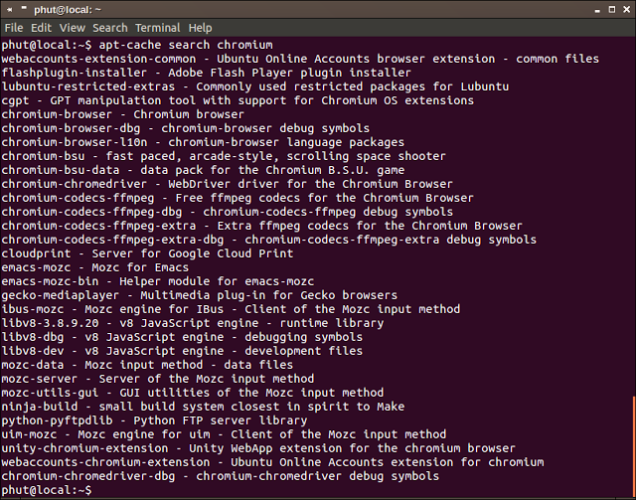This screenshot has height=500, width=636.
Task: Open the Help menu
Action: click(x=200, y=28)
